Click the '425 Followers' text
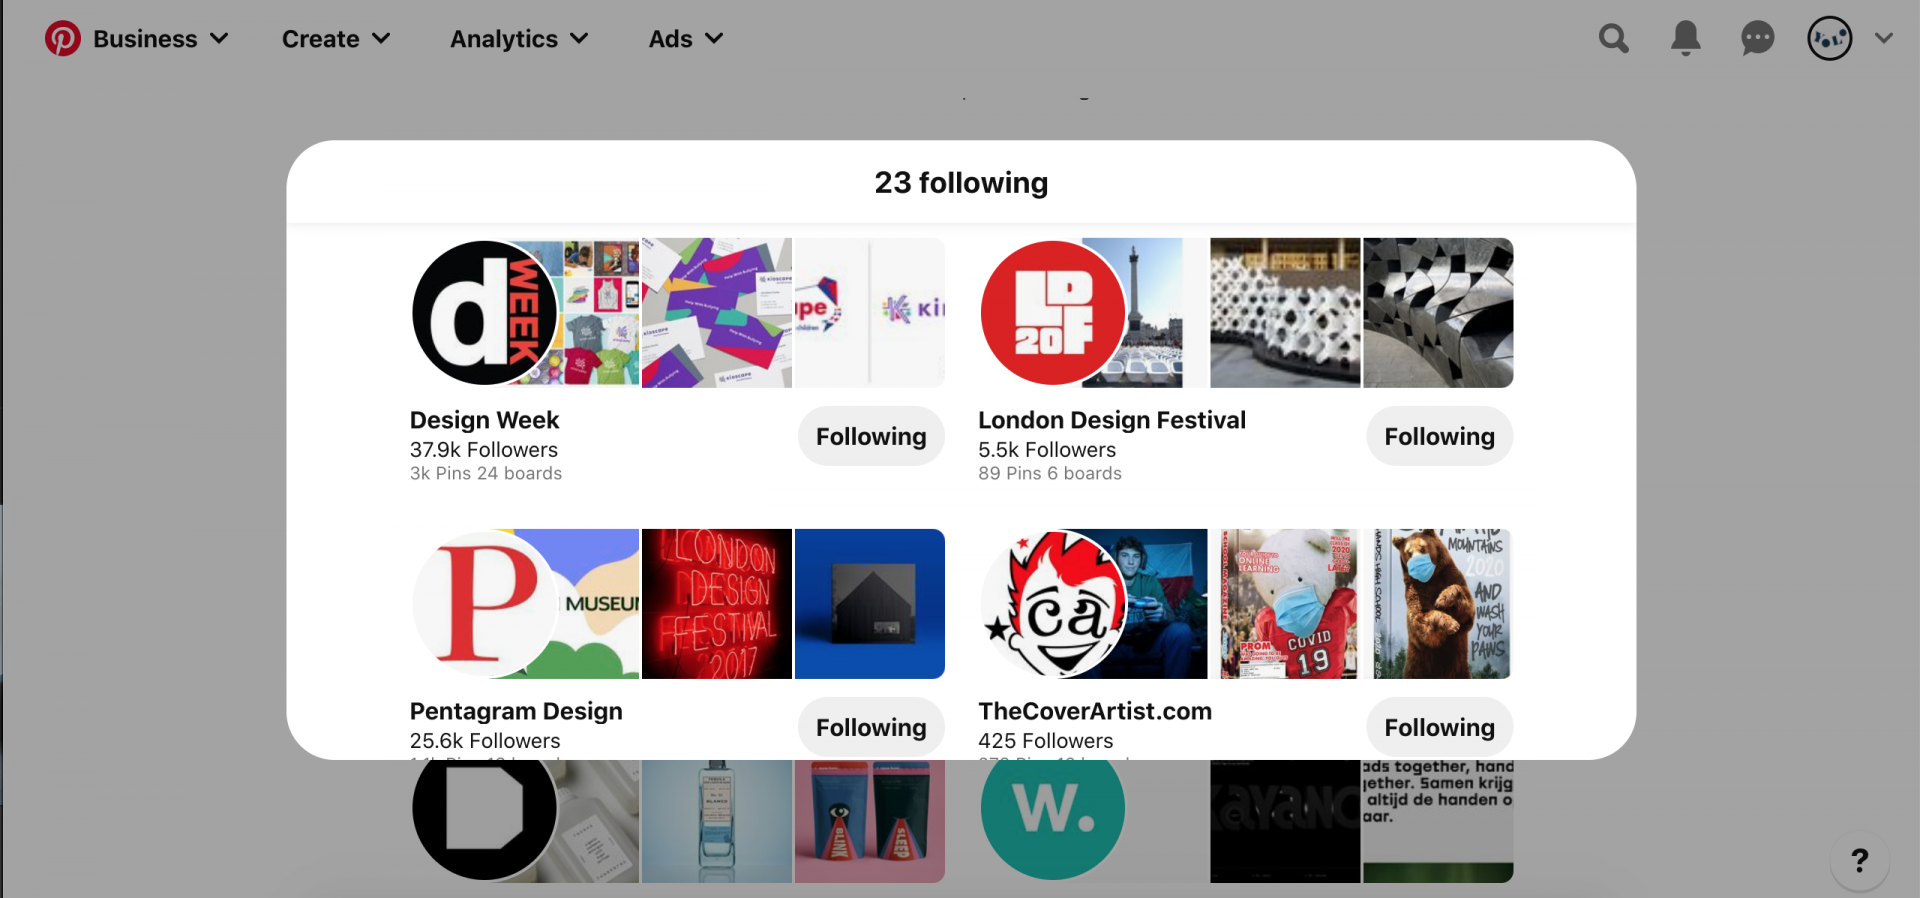This screenshot has width=1920, height=898. (x=1046, y=741)
